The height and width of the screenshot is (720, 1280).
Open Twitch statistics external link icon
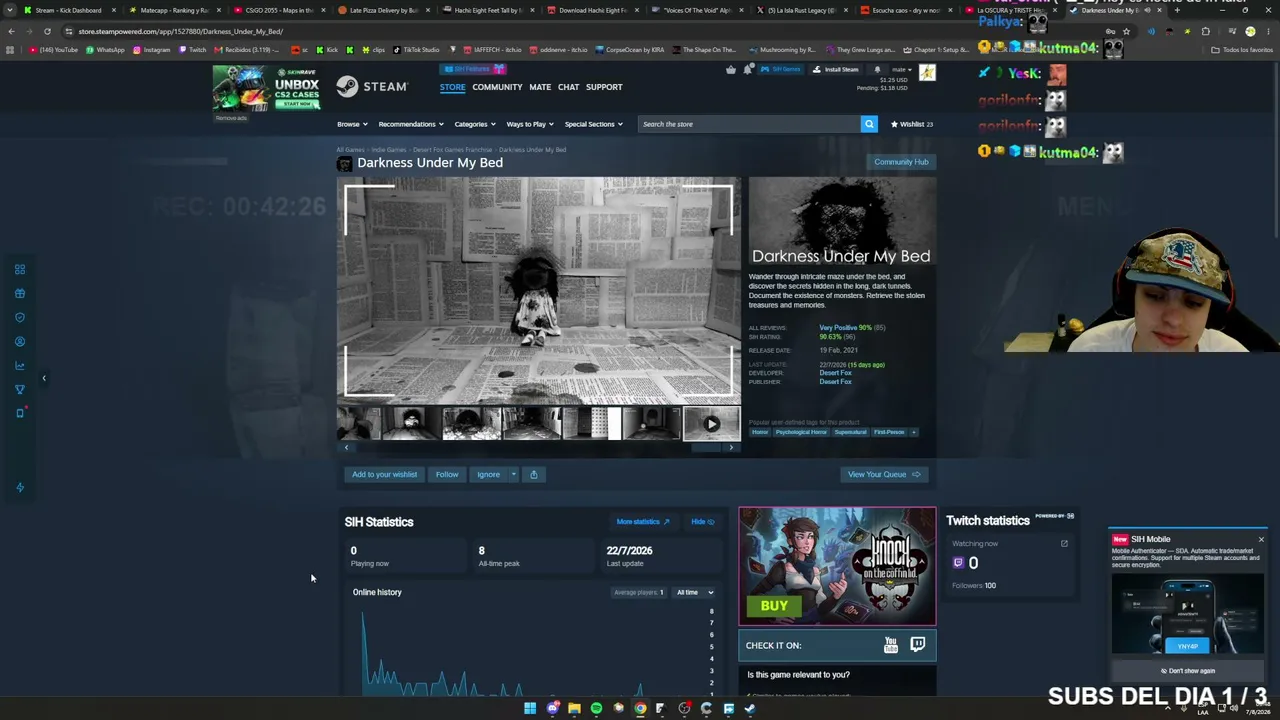(1064, 544)
